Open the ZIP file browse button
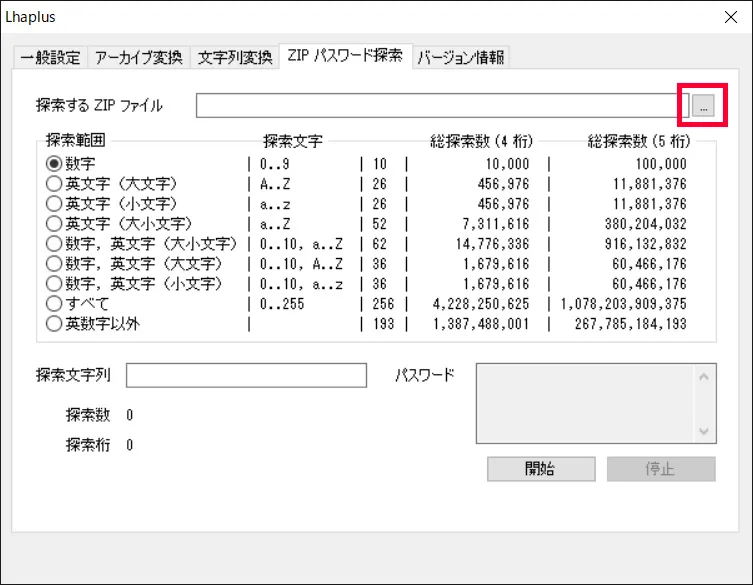 coord(704,105)
